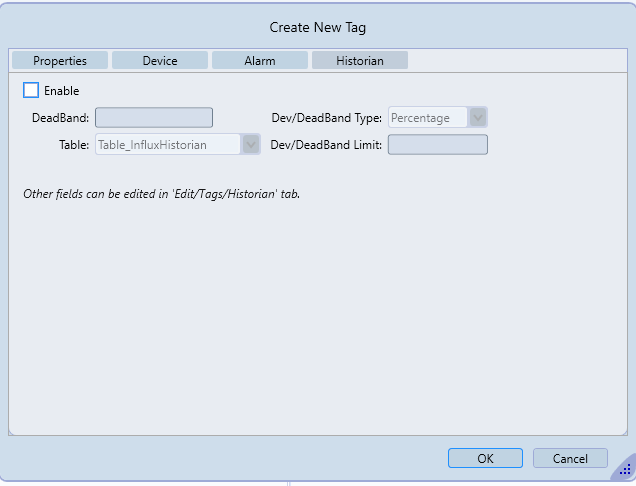Click the resize grip in dialog corner
The image size is (636, 486).
point(625,469)
